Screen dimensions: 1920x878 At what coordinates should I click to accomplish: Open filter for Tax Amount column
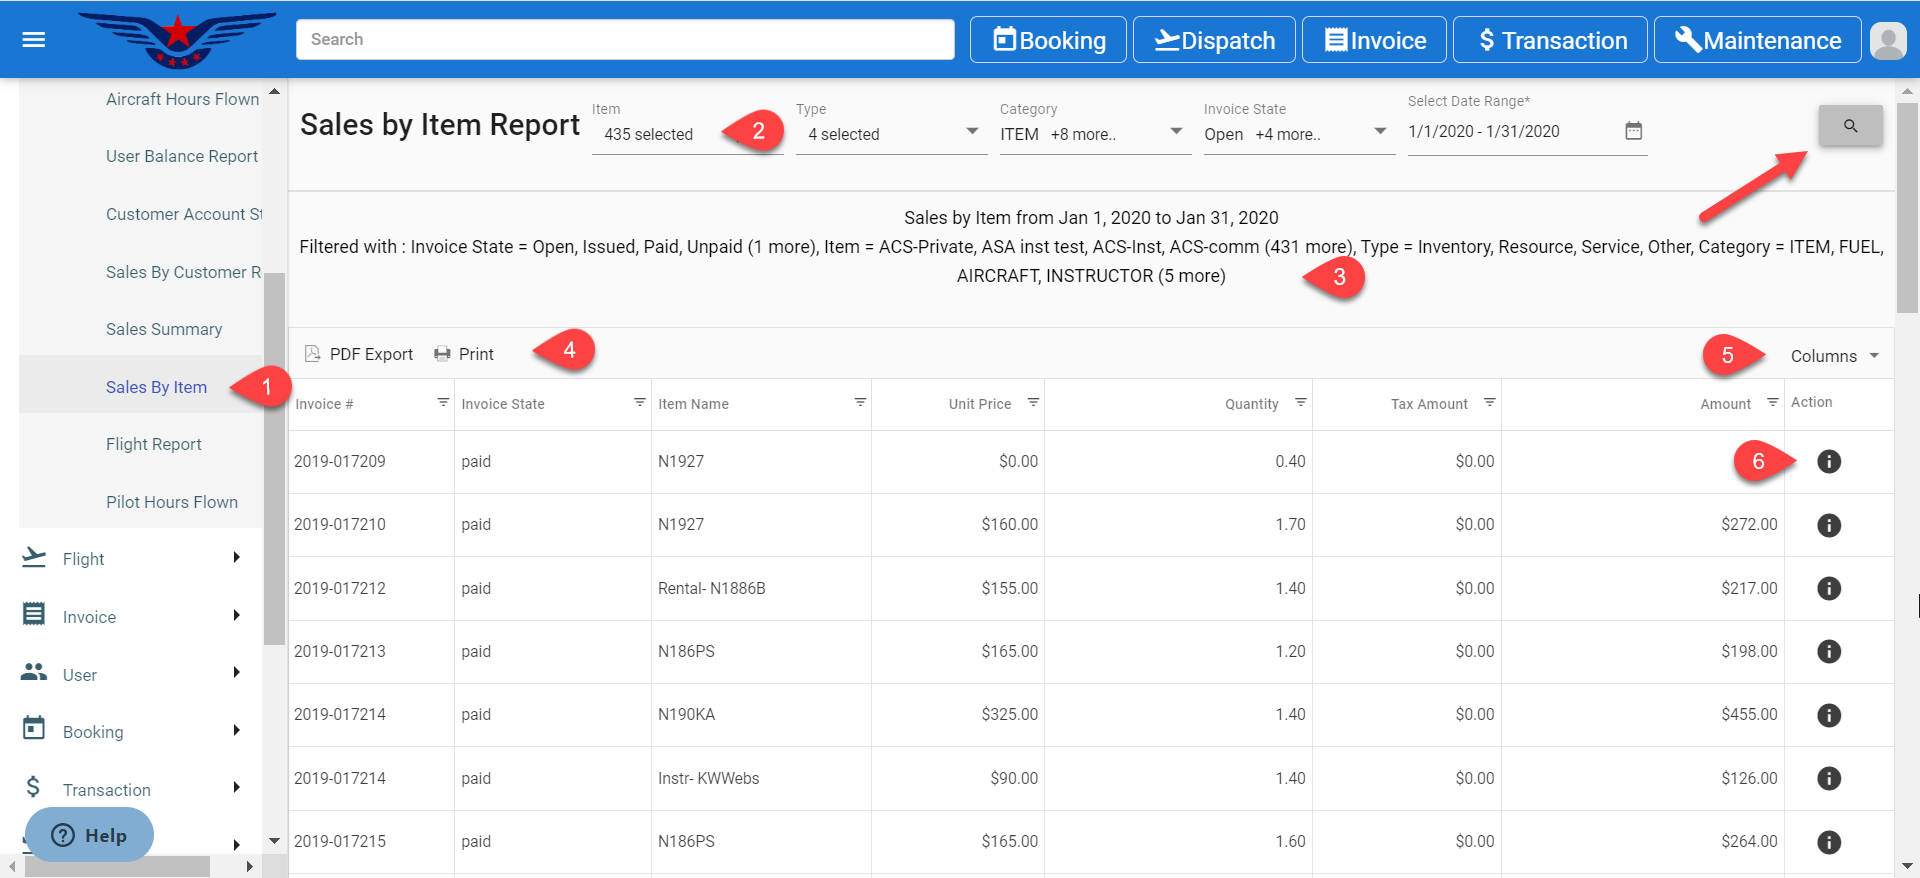(x=1489, y=402)
